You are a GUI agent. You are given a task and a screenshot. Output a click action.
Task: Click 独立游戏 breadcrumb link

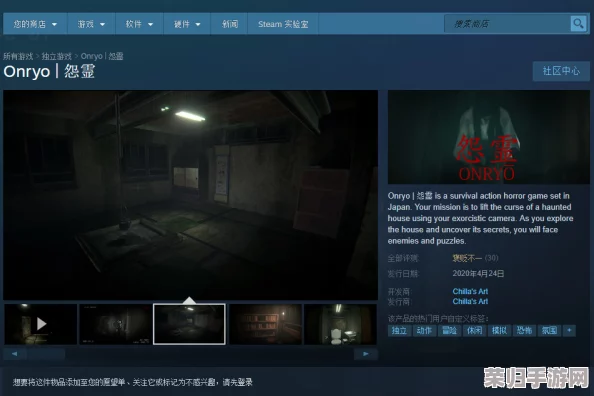tap(56, 56)
